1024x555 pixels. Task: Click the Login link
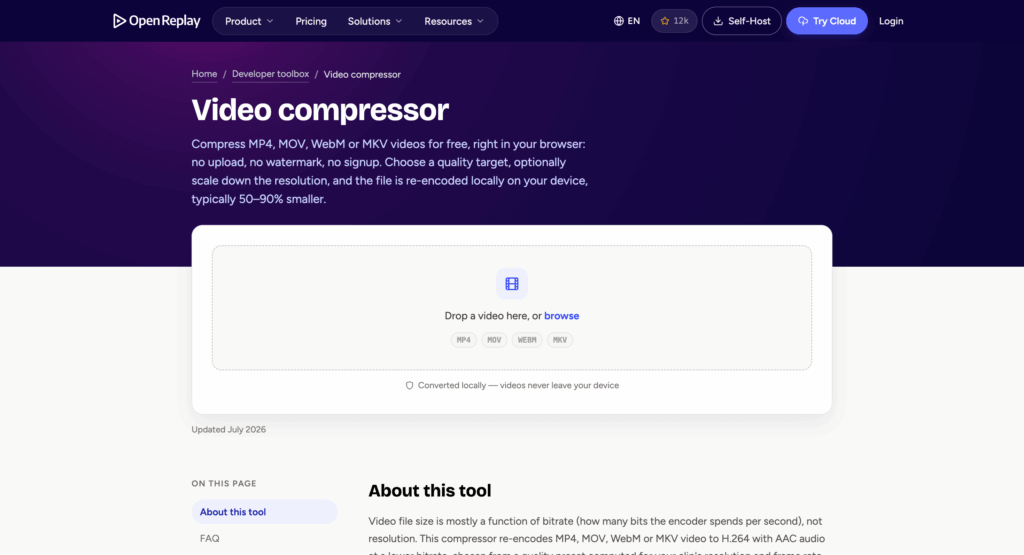[x=891, y=21]
